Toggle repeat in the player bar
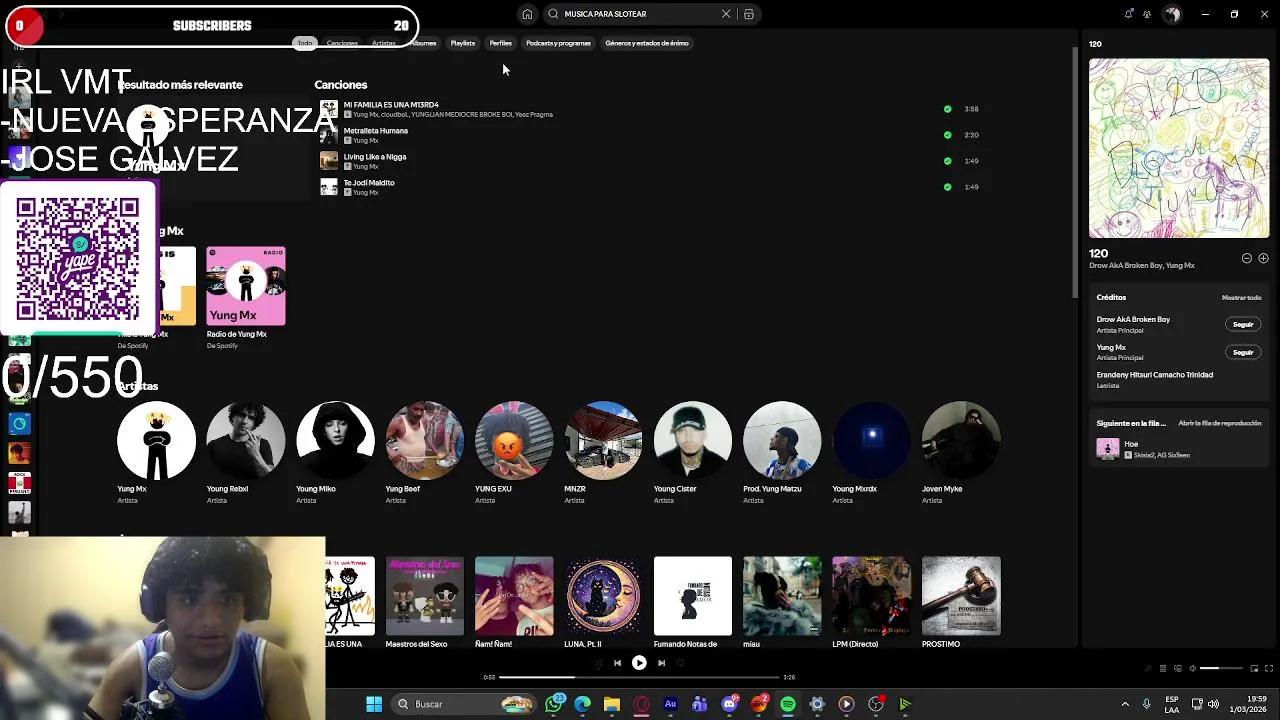 [x=680, y=663]
